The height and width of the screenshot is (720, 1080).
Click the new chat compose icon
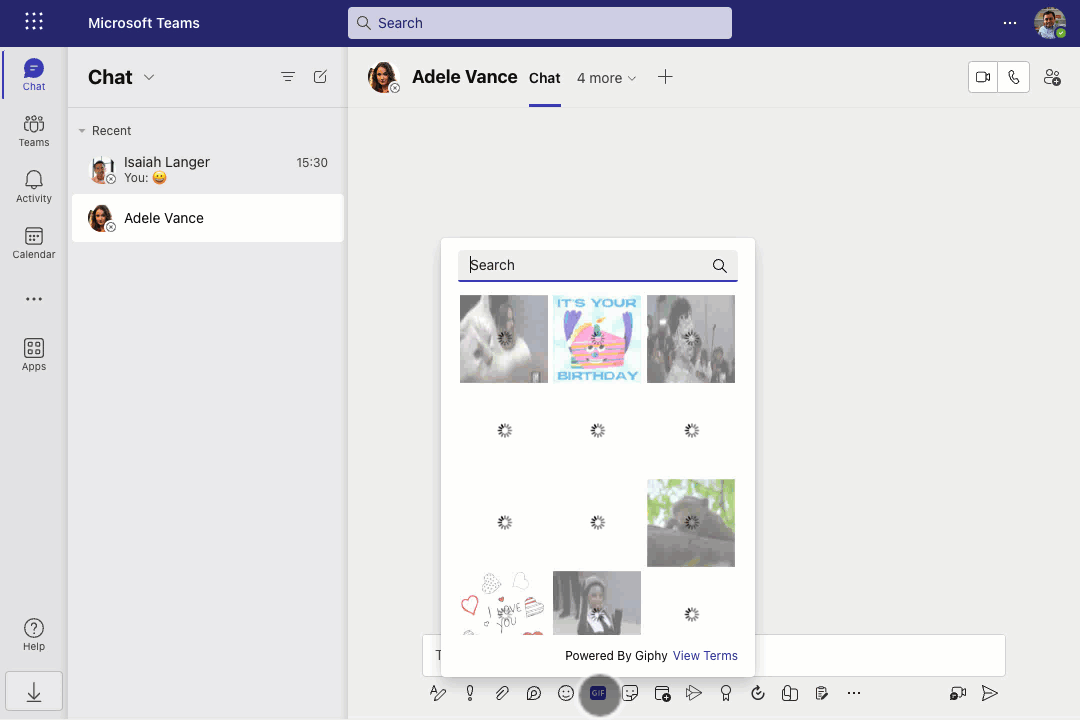[x=320, y=77]
